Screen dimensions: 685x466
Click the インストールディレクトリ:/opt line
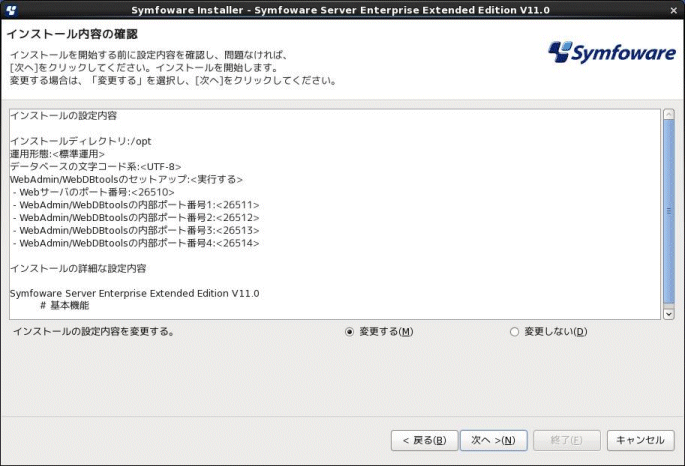click(x=80, y=141)
